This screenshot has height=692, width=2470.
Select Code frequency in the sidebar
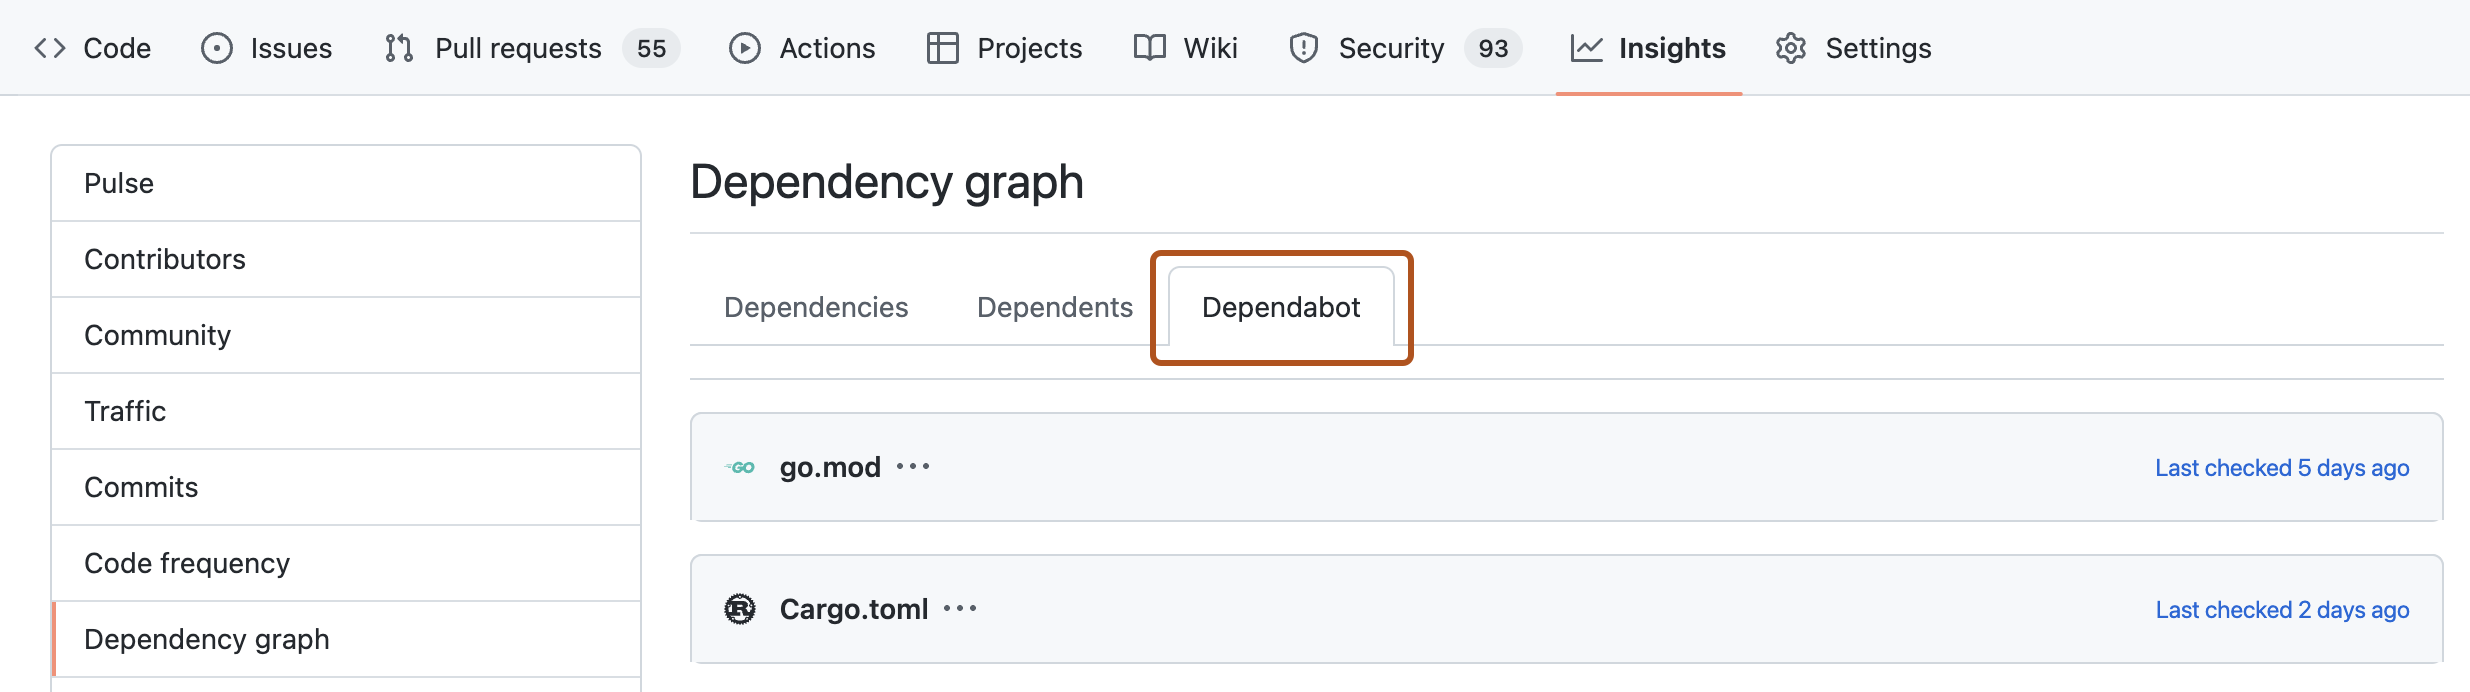coord(187,564)
